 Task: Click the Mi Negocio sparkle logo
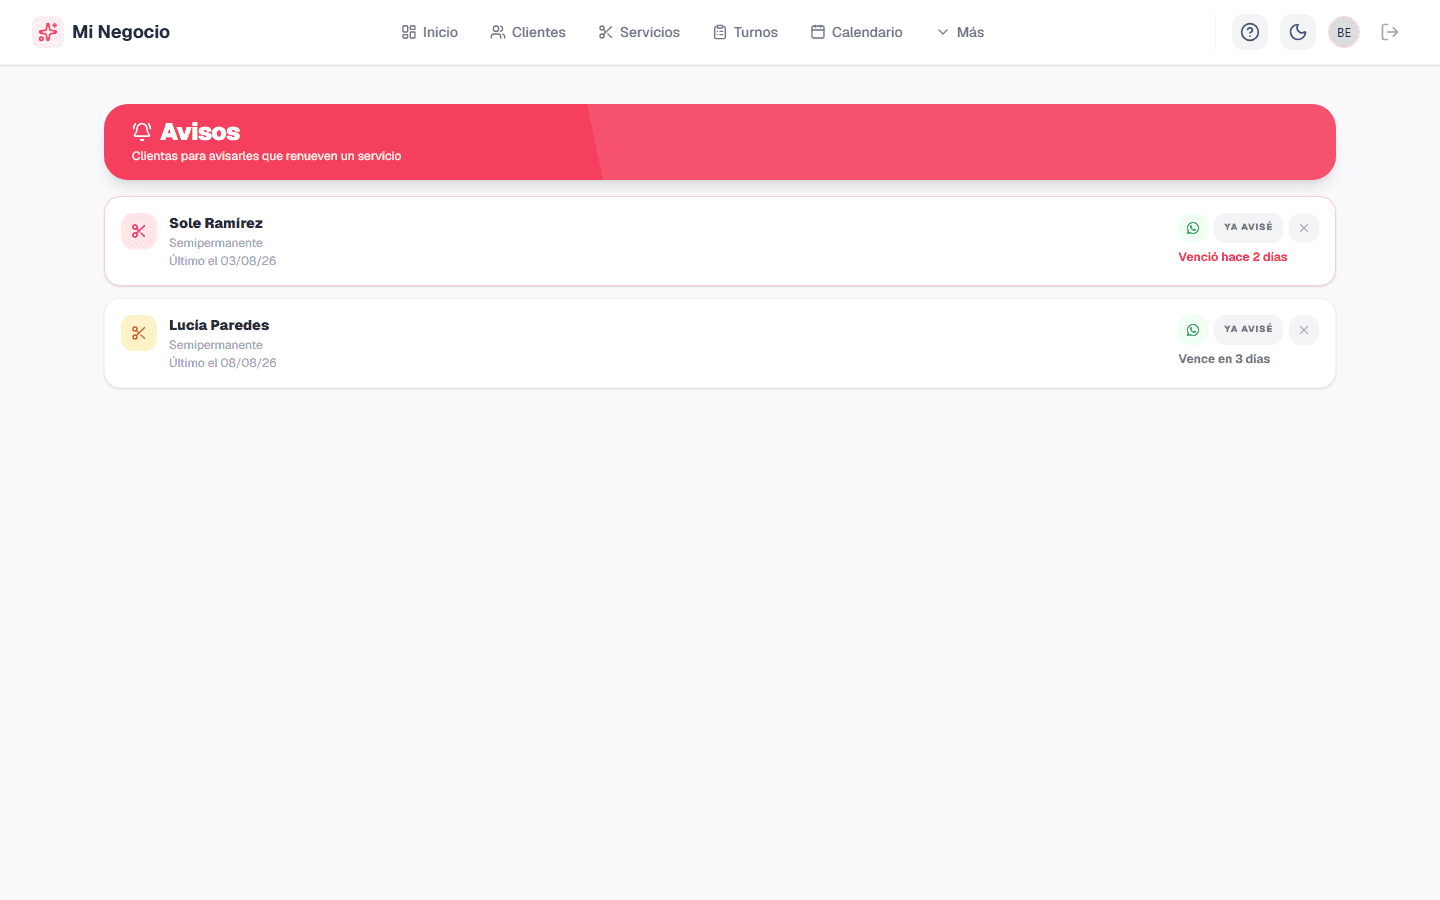click(48, 32)
